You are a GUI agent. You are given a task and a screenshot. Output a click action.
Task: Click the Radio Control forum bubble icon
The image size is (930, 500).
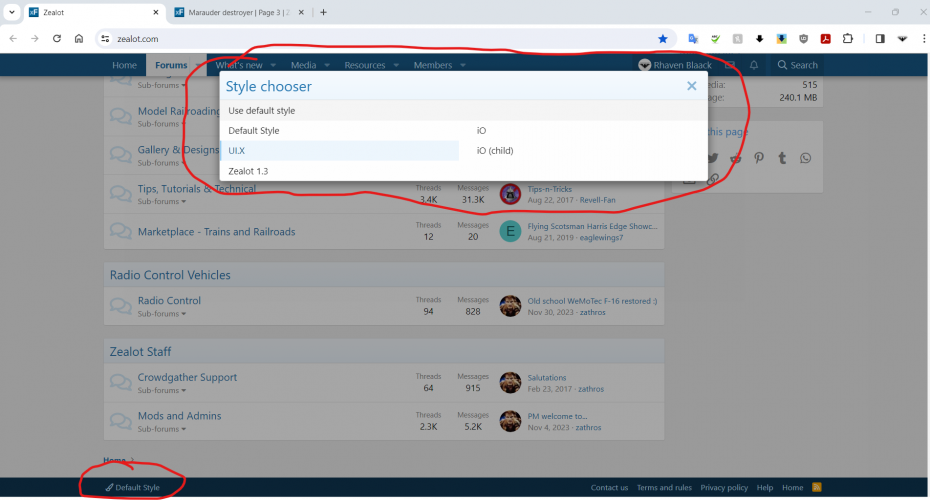click(x=120, y=306)
